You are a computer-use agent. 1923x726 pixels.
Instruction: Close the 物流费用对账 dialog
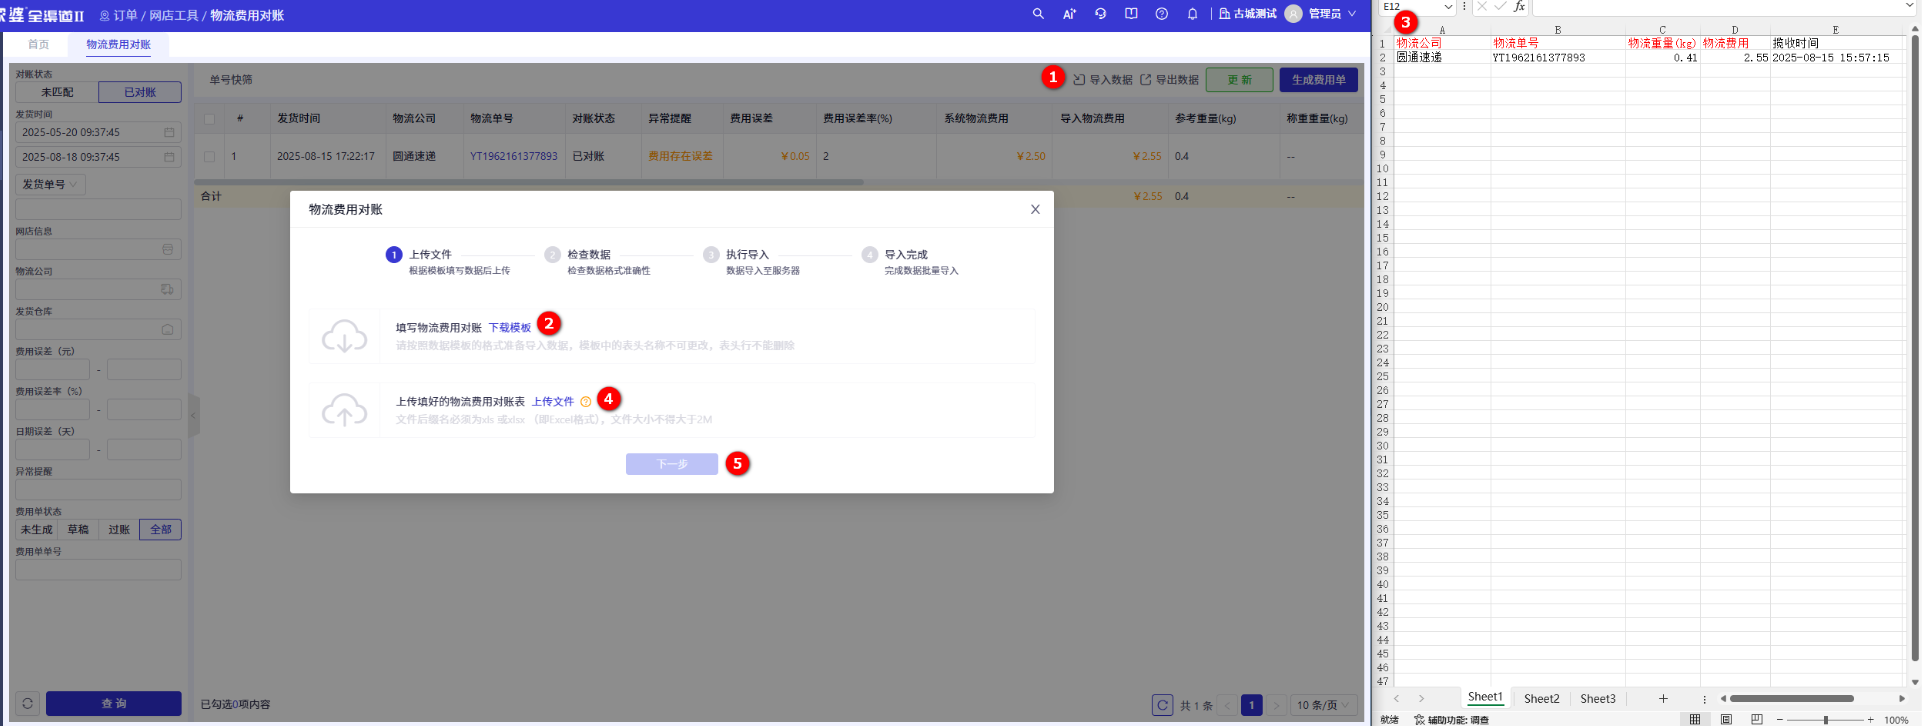(1035, 209)
